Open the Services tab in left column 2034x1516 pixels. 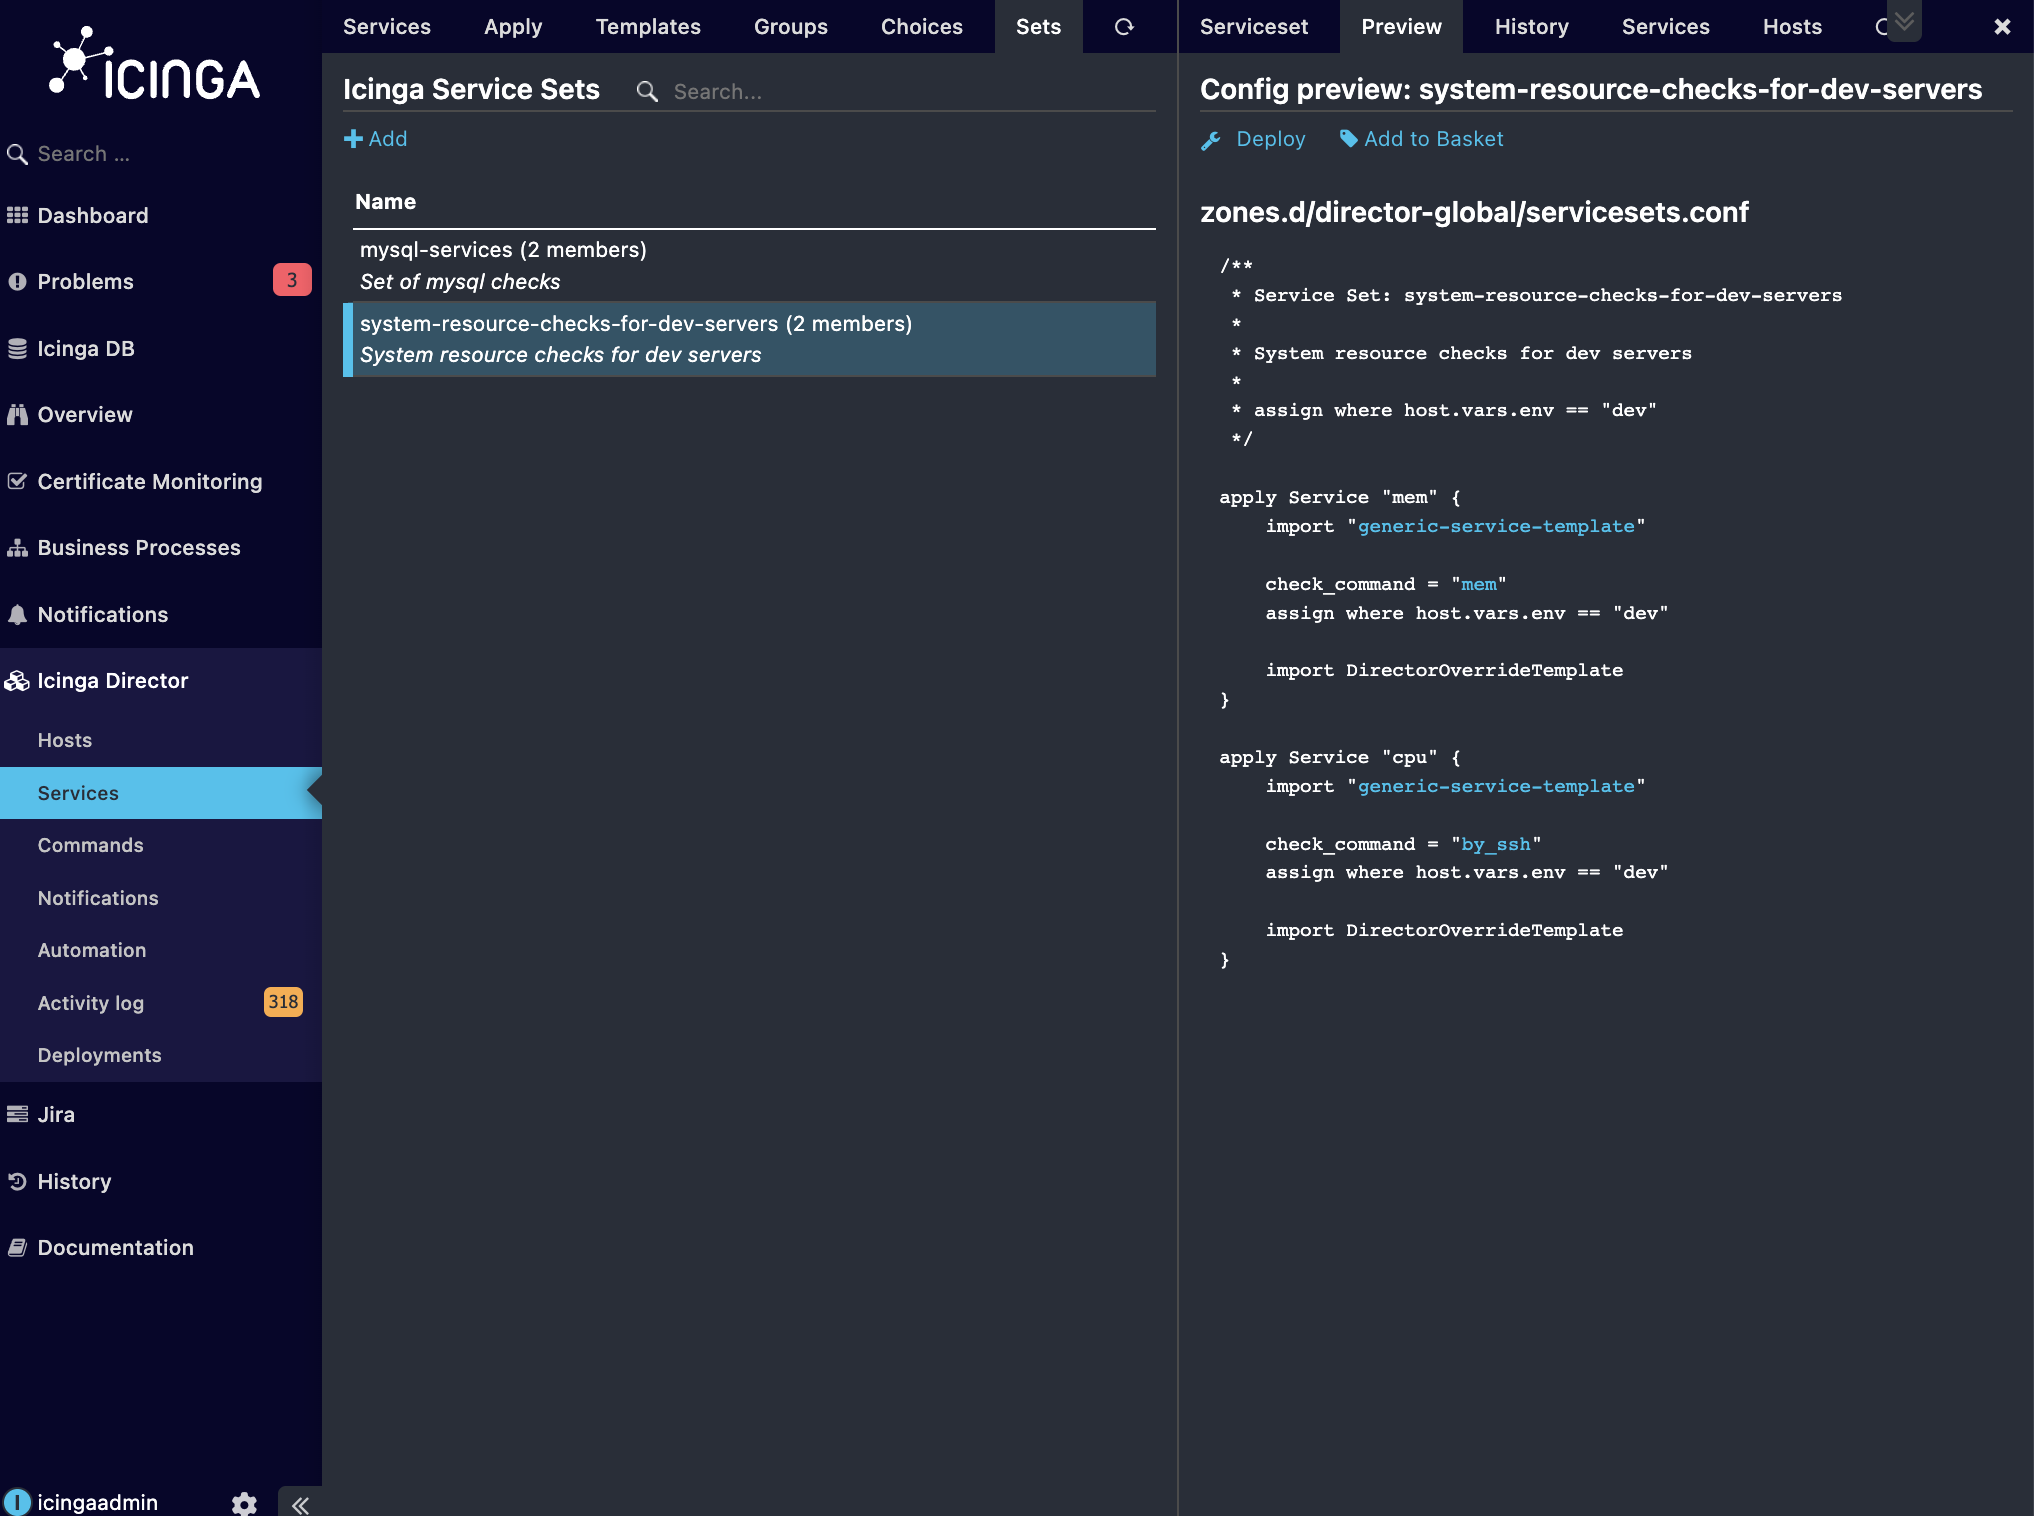(387, 27)
